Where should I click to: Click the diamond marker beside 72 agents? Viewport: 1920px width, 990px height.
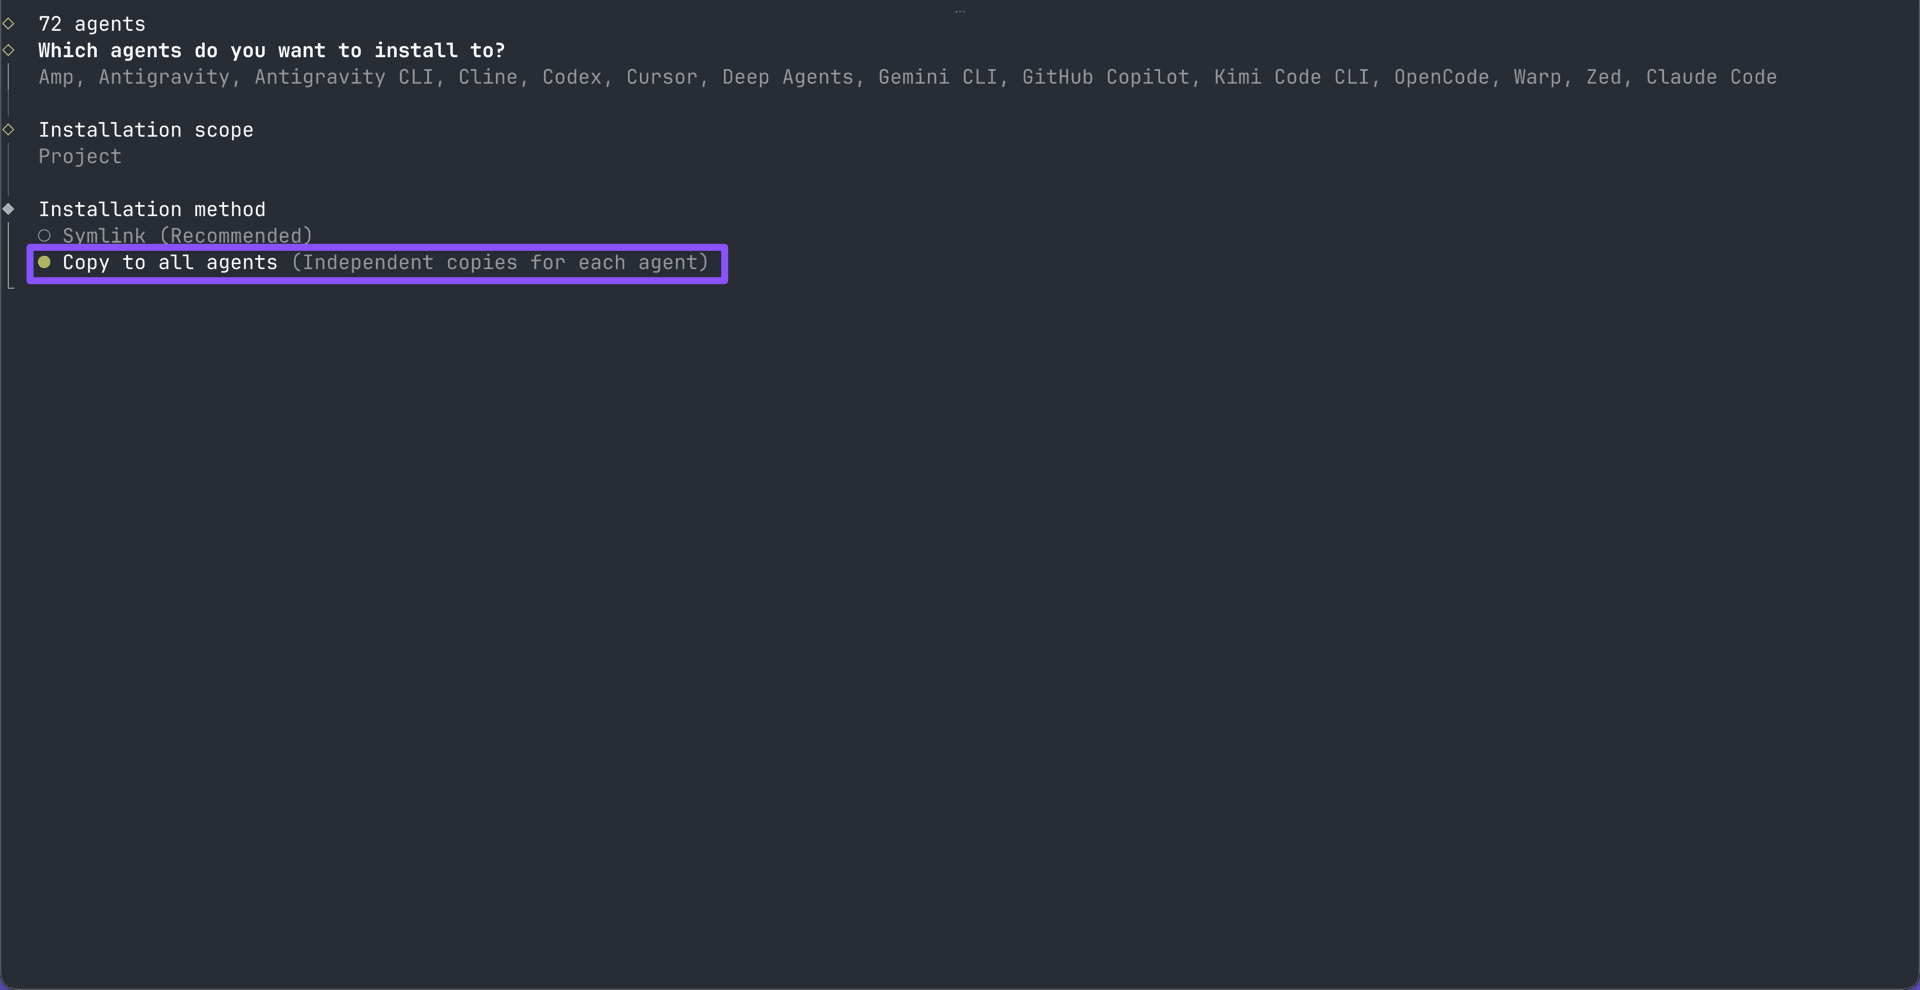click(x=9, y=23)
